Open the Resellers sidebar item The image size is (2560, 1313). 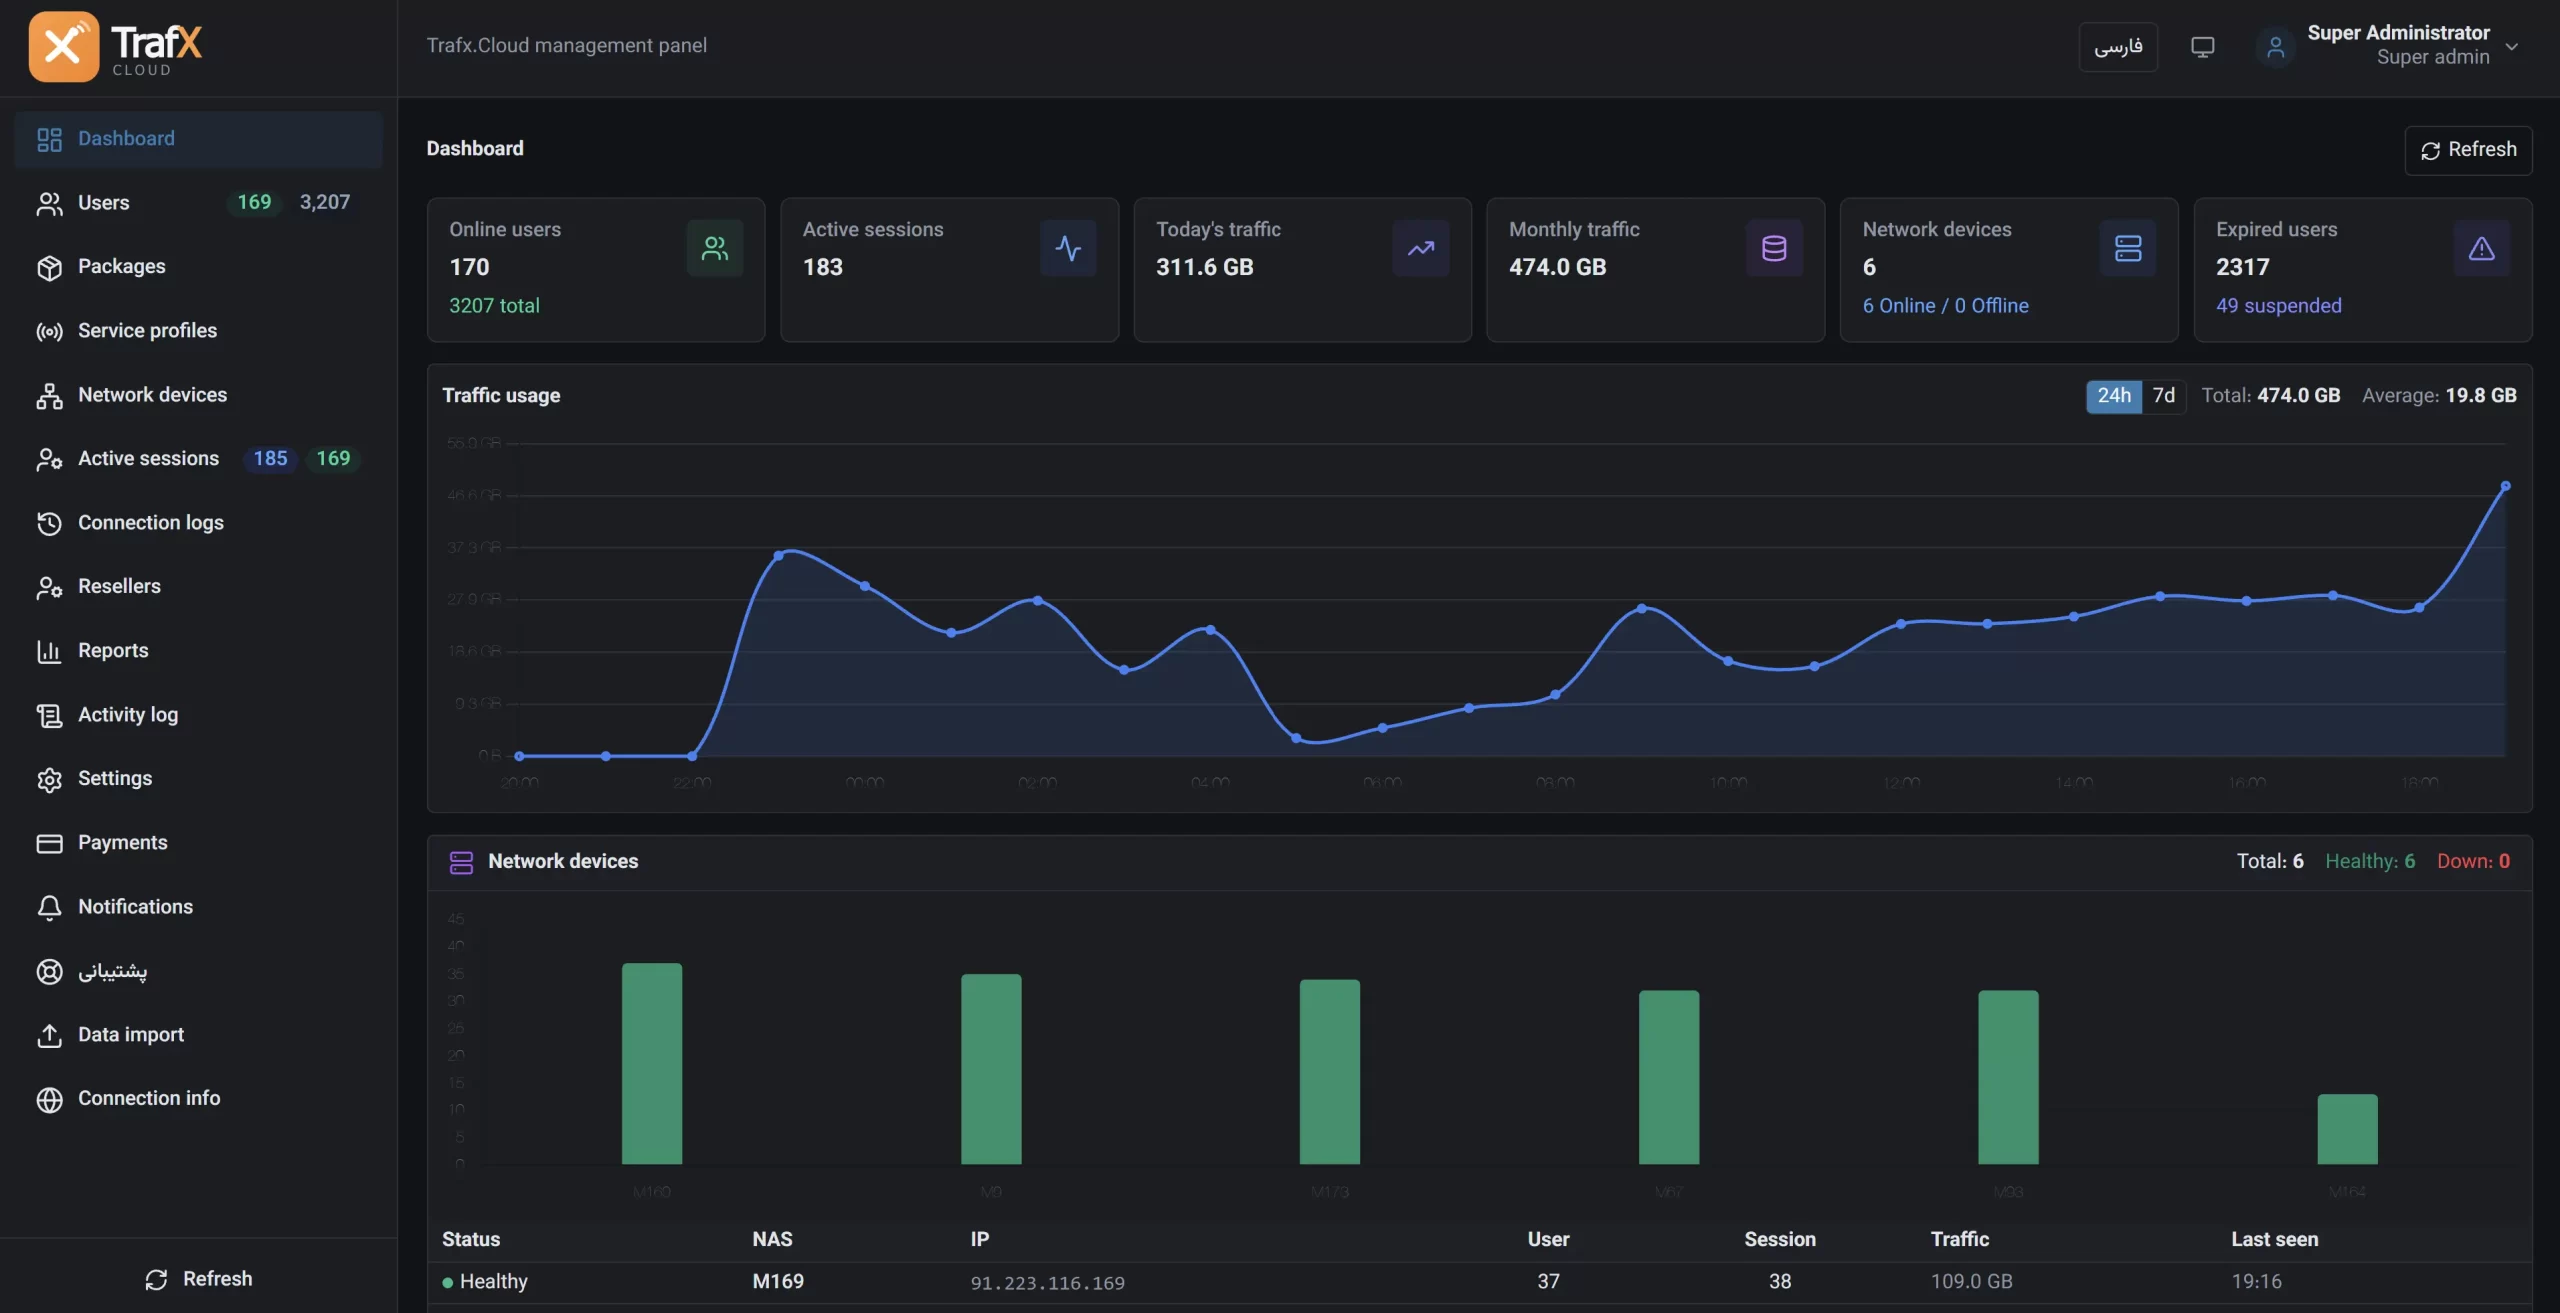[x=198, y=587]
